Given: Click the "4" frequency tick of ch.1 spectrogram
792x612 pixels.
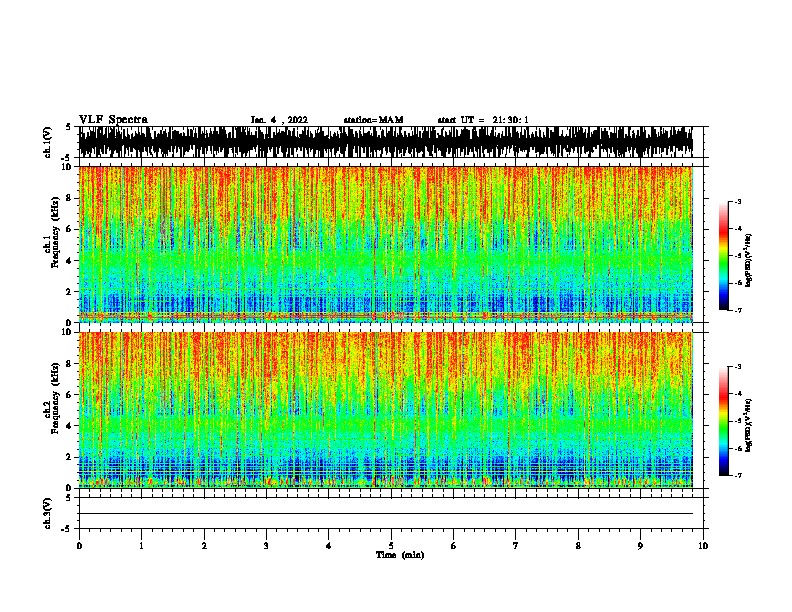Looking at the screenshot, I should 70,261.
